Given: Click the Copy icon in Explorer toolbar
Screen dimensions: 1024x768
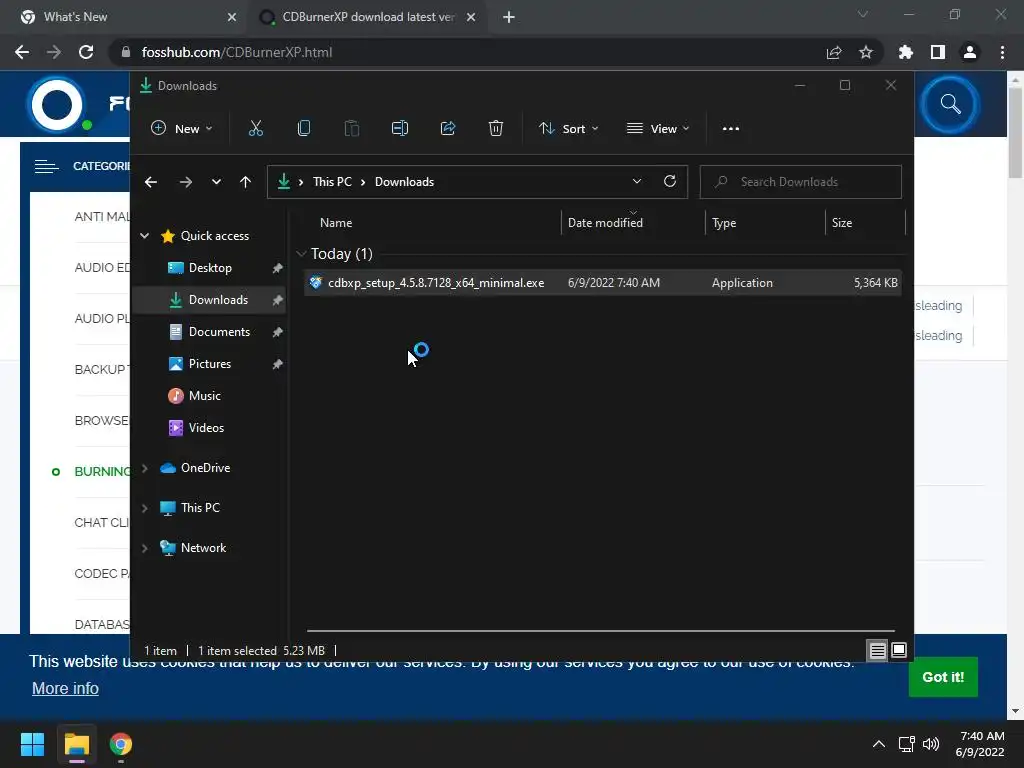Looking at the screenshot, I should click(304, 129).
